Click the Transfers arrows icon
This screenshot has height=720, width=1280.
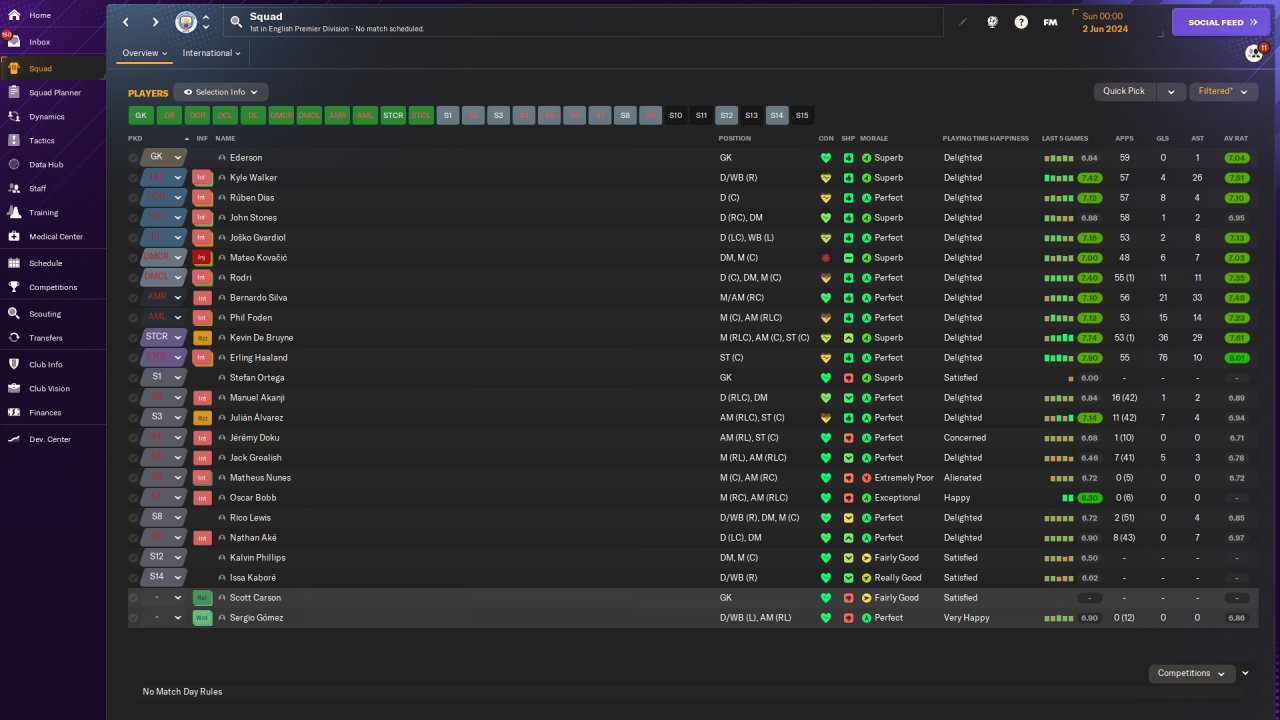click(14, 338)
